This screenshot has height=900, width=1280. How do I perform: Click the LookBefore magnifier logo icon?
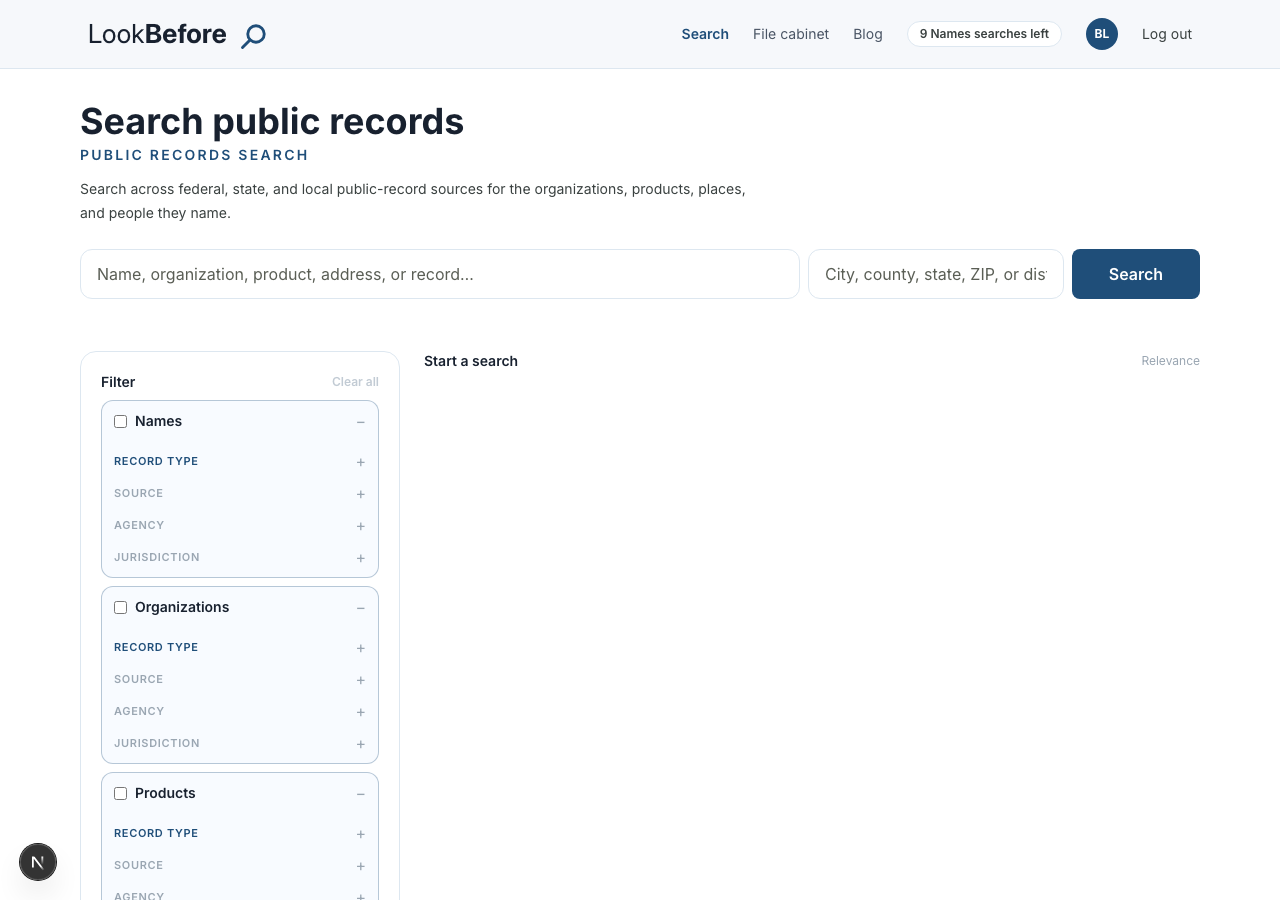[x=254, y=36]
